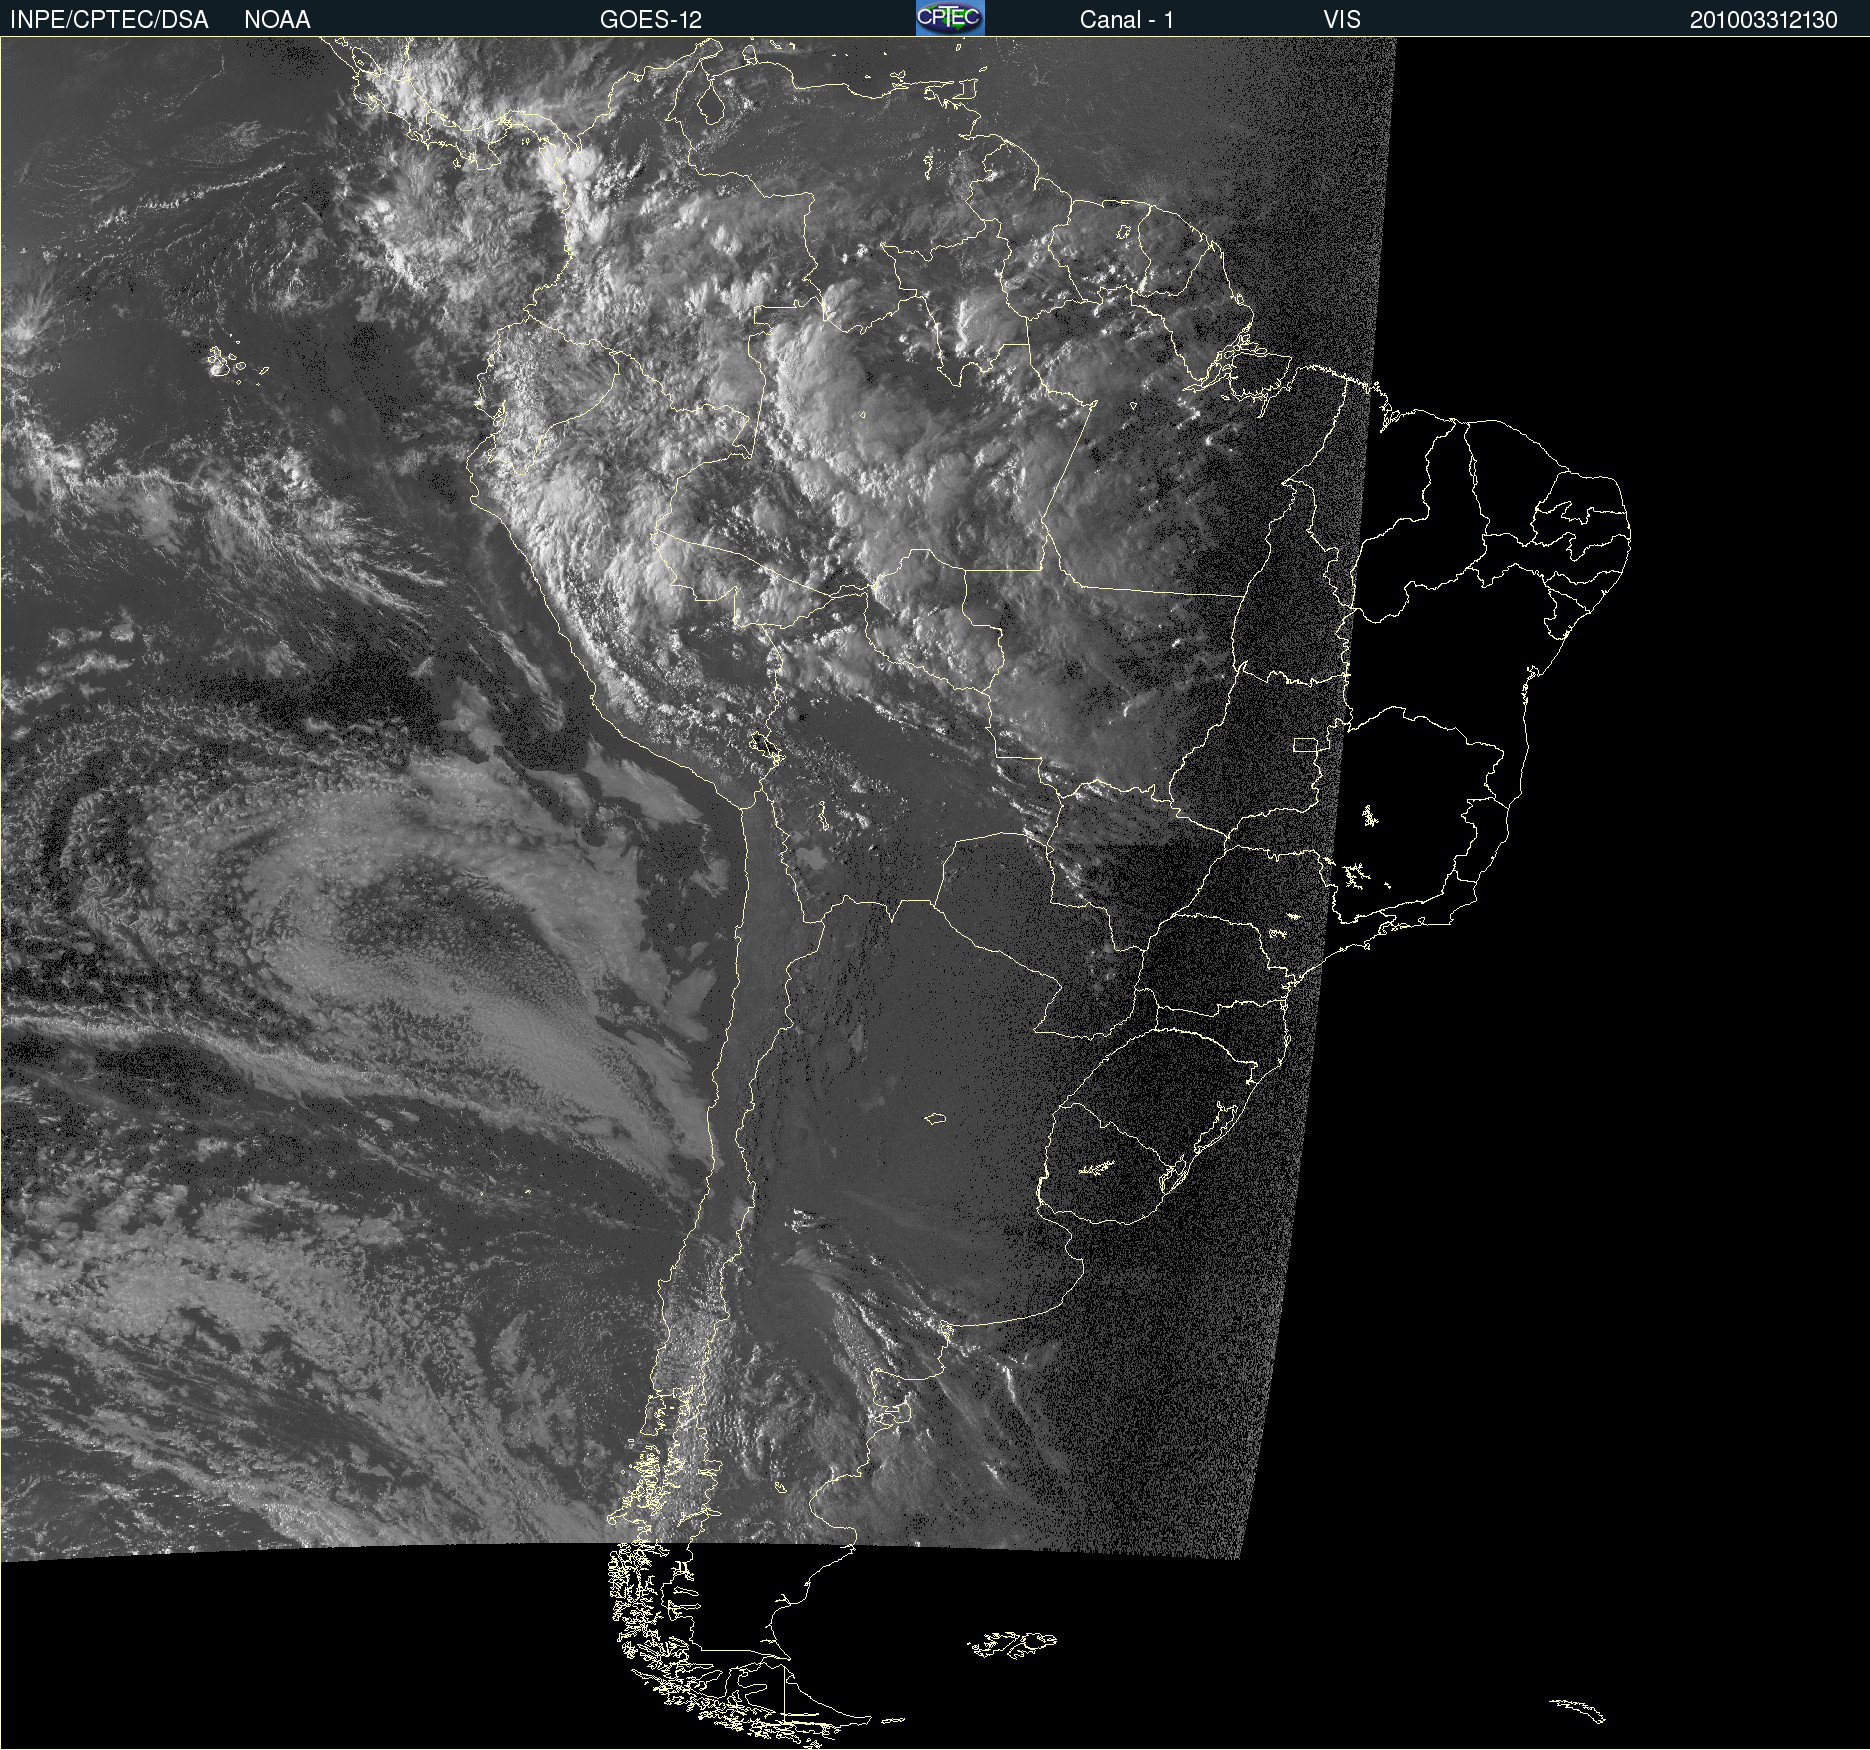Click the 201003312130 timestamp

[x=1764, y=20]
